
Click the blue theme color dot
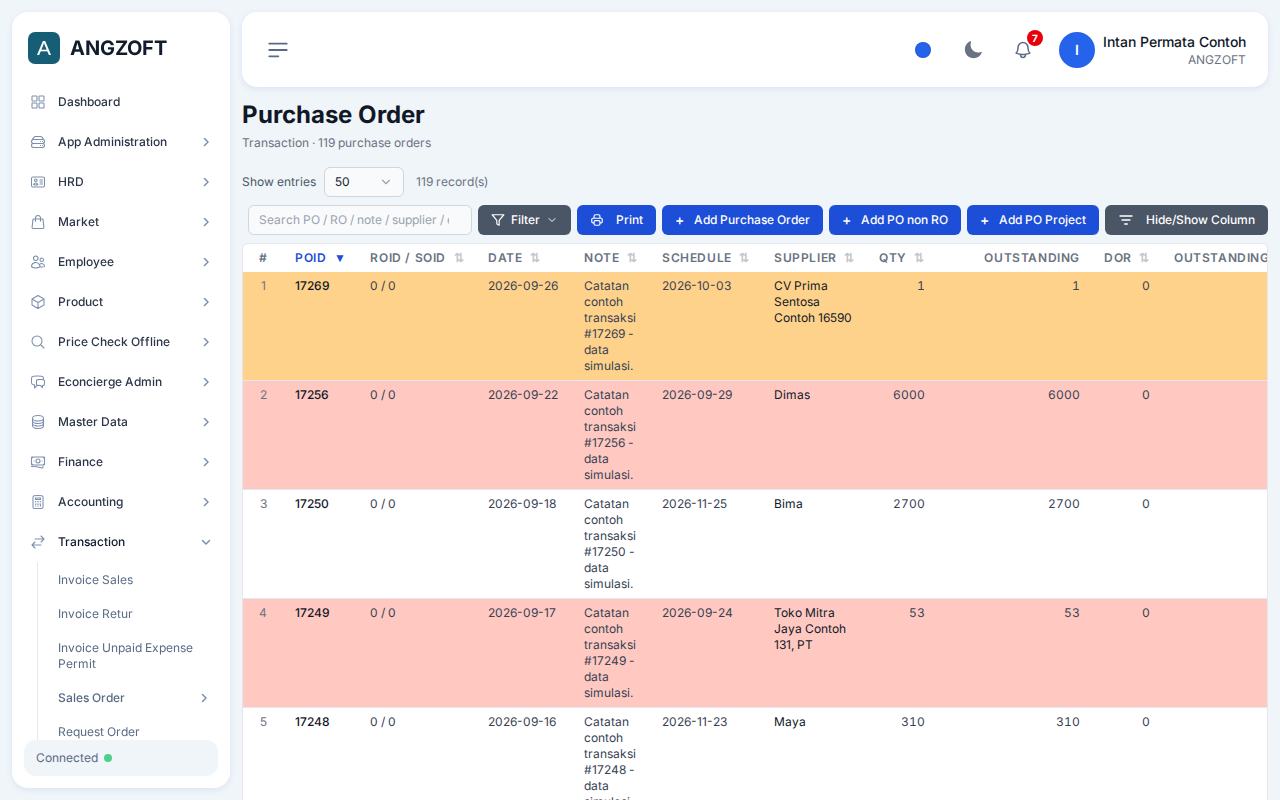coord(923,50)
